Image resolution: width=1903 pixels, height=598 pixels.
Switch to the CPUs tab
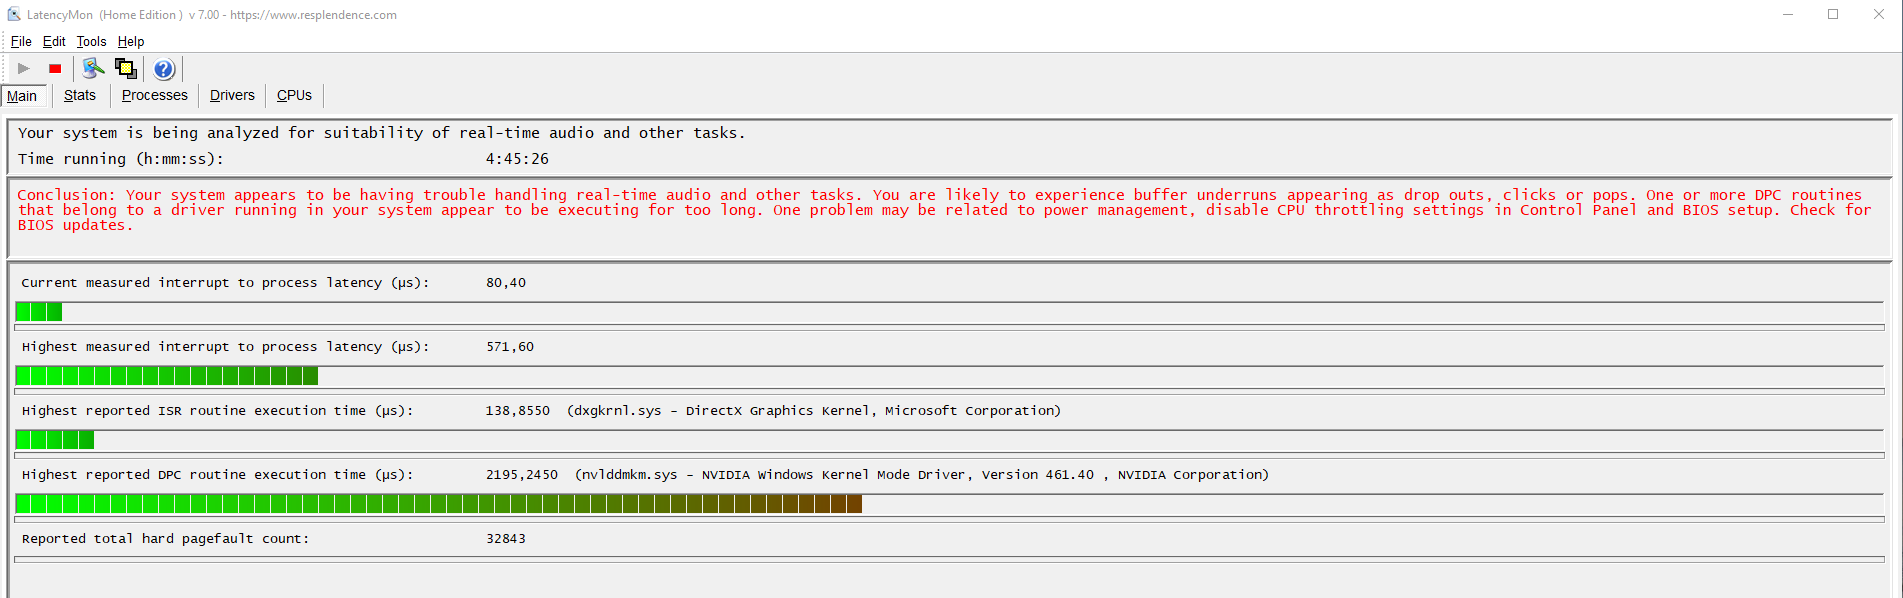pos(294,95)
